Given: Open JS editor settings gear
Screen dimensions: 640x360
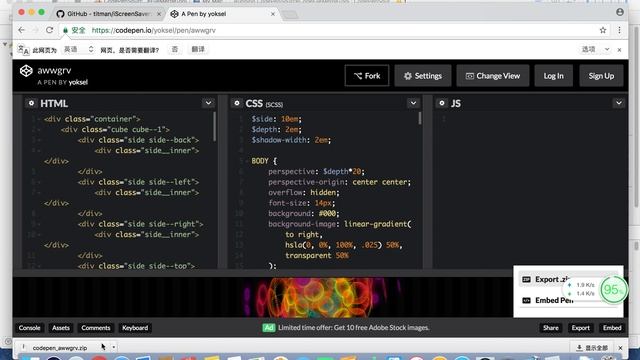Looking at the screenshot, I should coord(442,103).
